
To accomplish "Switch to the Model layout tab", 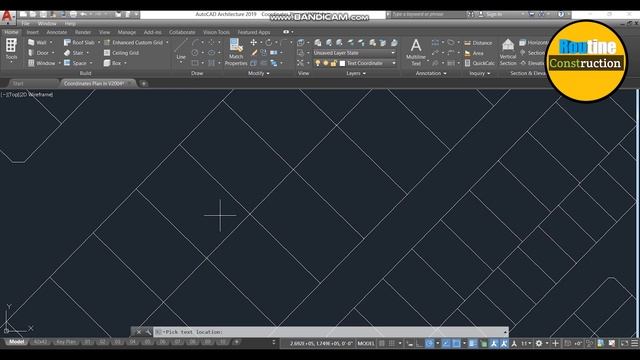I will point(16,342).
